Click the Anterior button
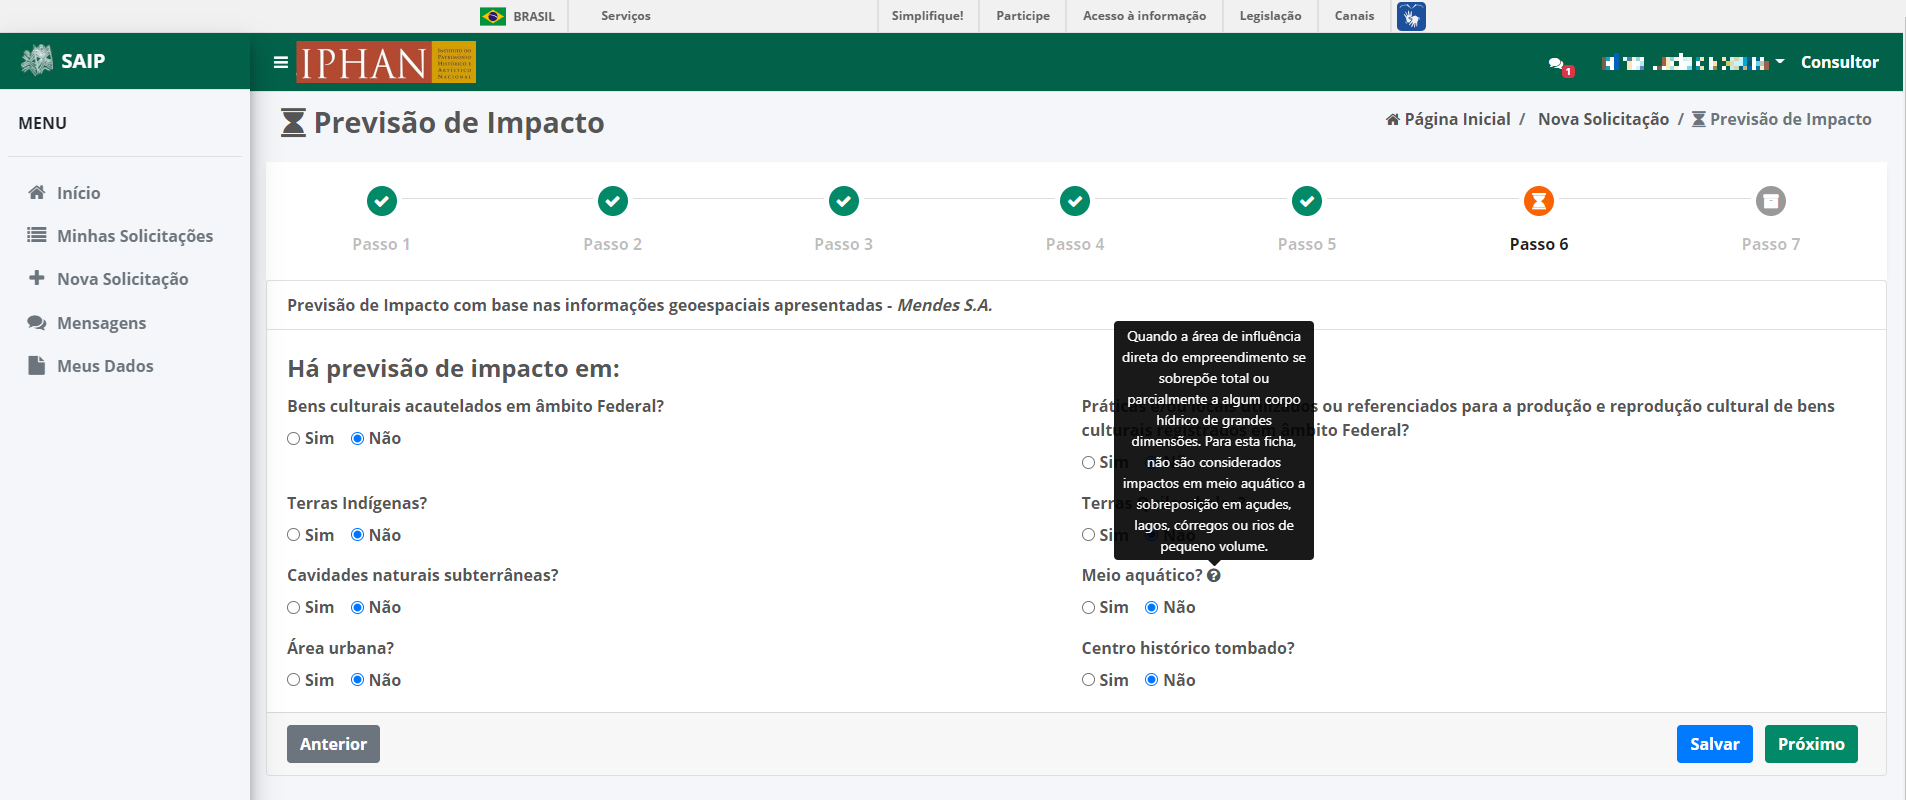 coord(333,744)
